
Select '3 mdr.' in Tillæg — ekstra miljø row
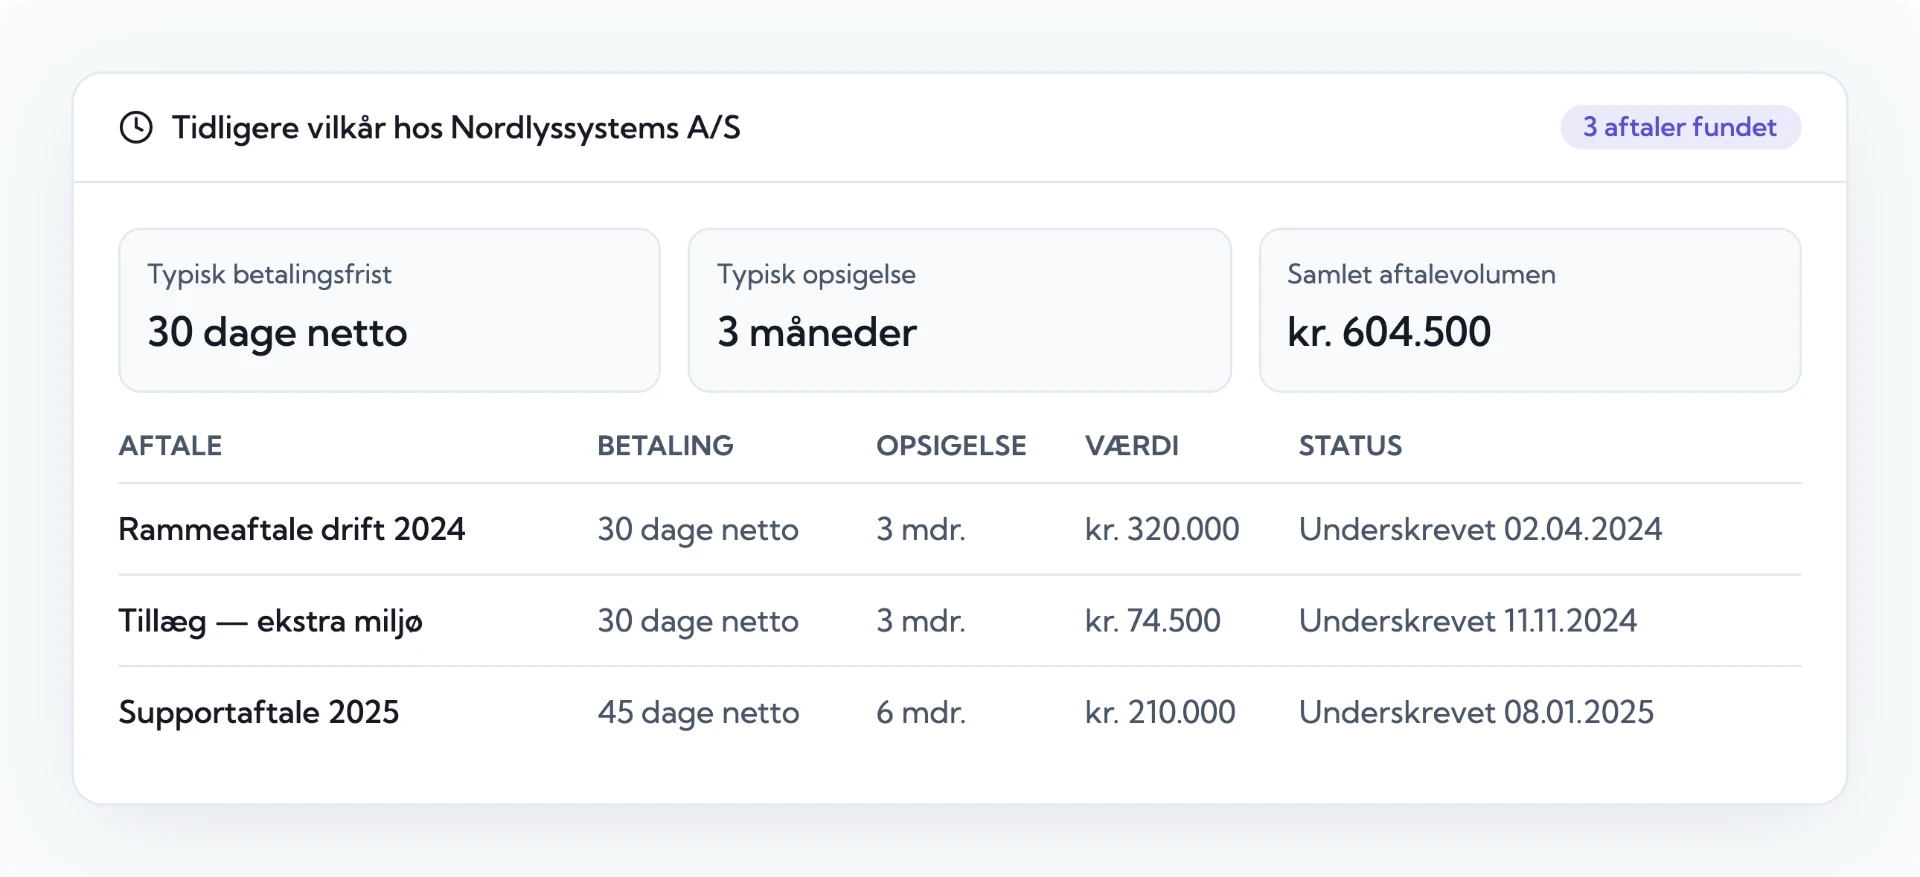(x=921, y=621)
